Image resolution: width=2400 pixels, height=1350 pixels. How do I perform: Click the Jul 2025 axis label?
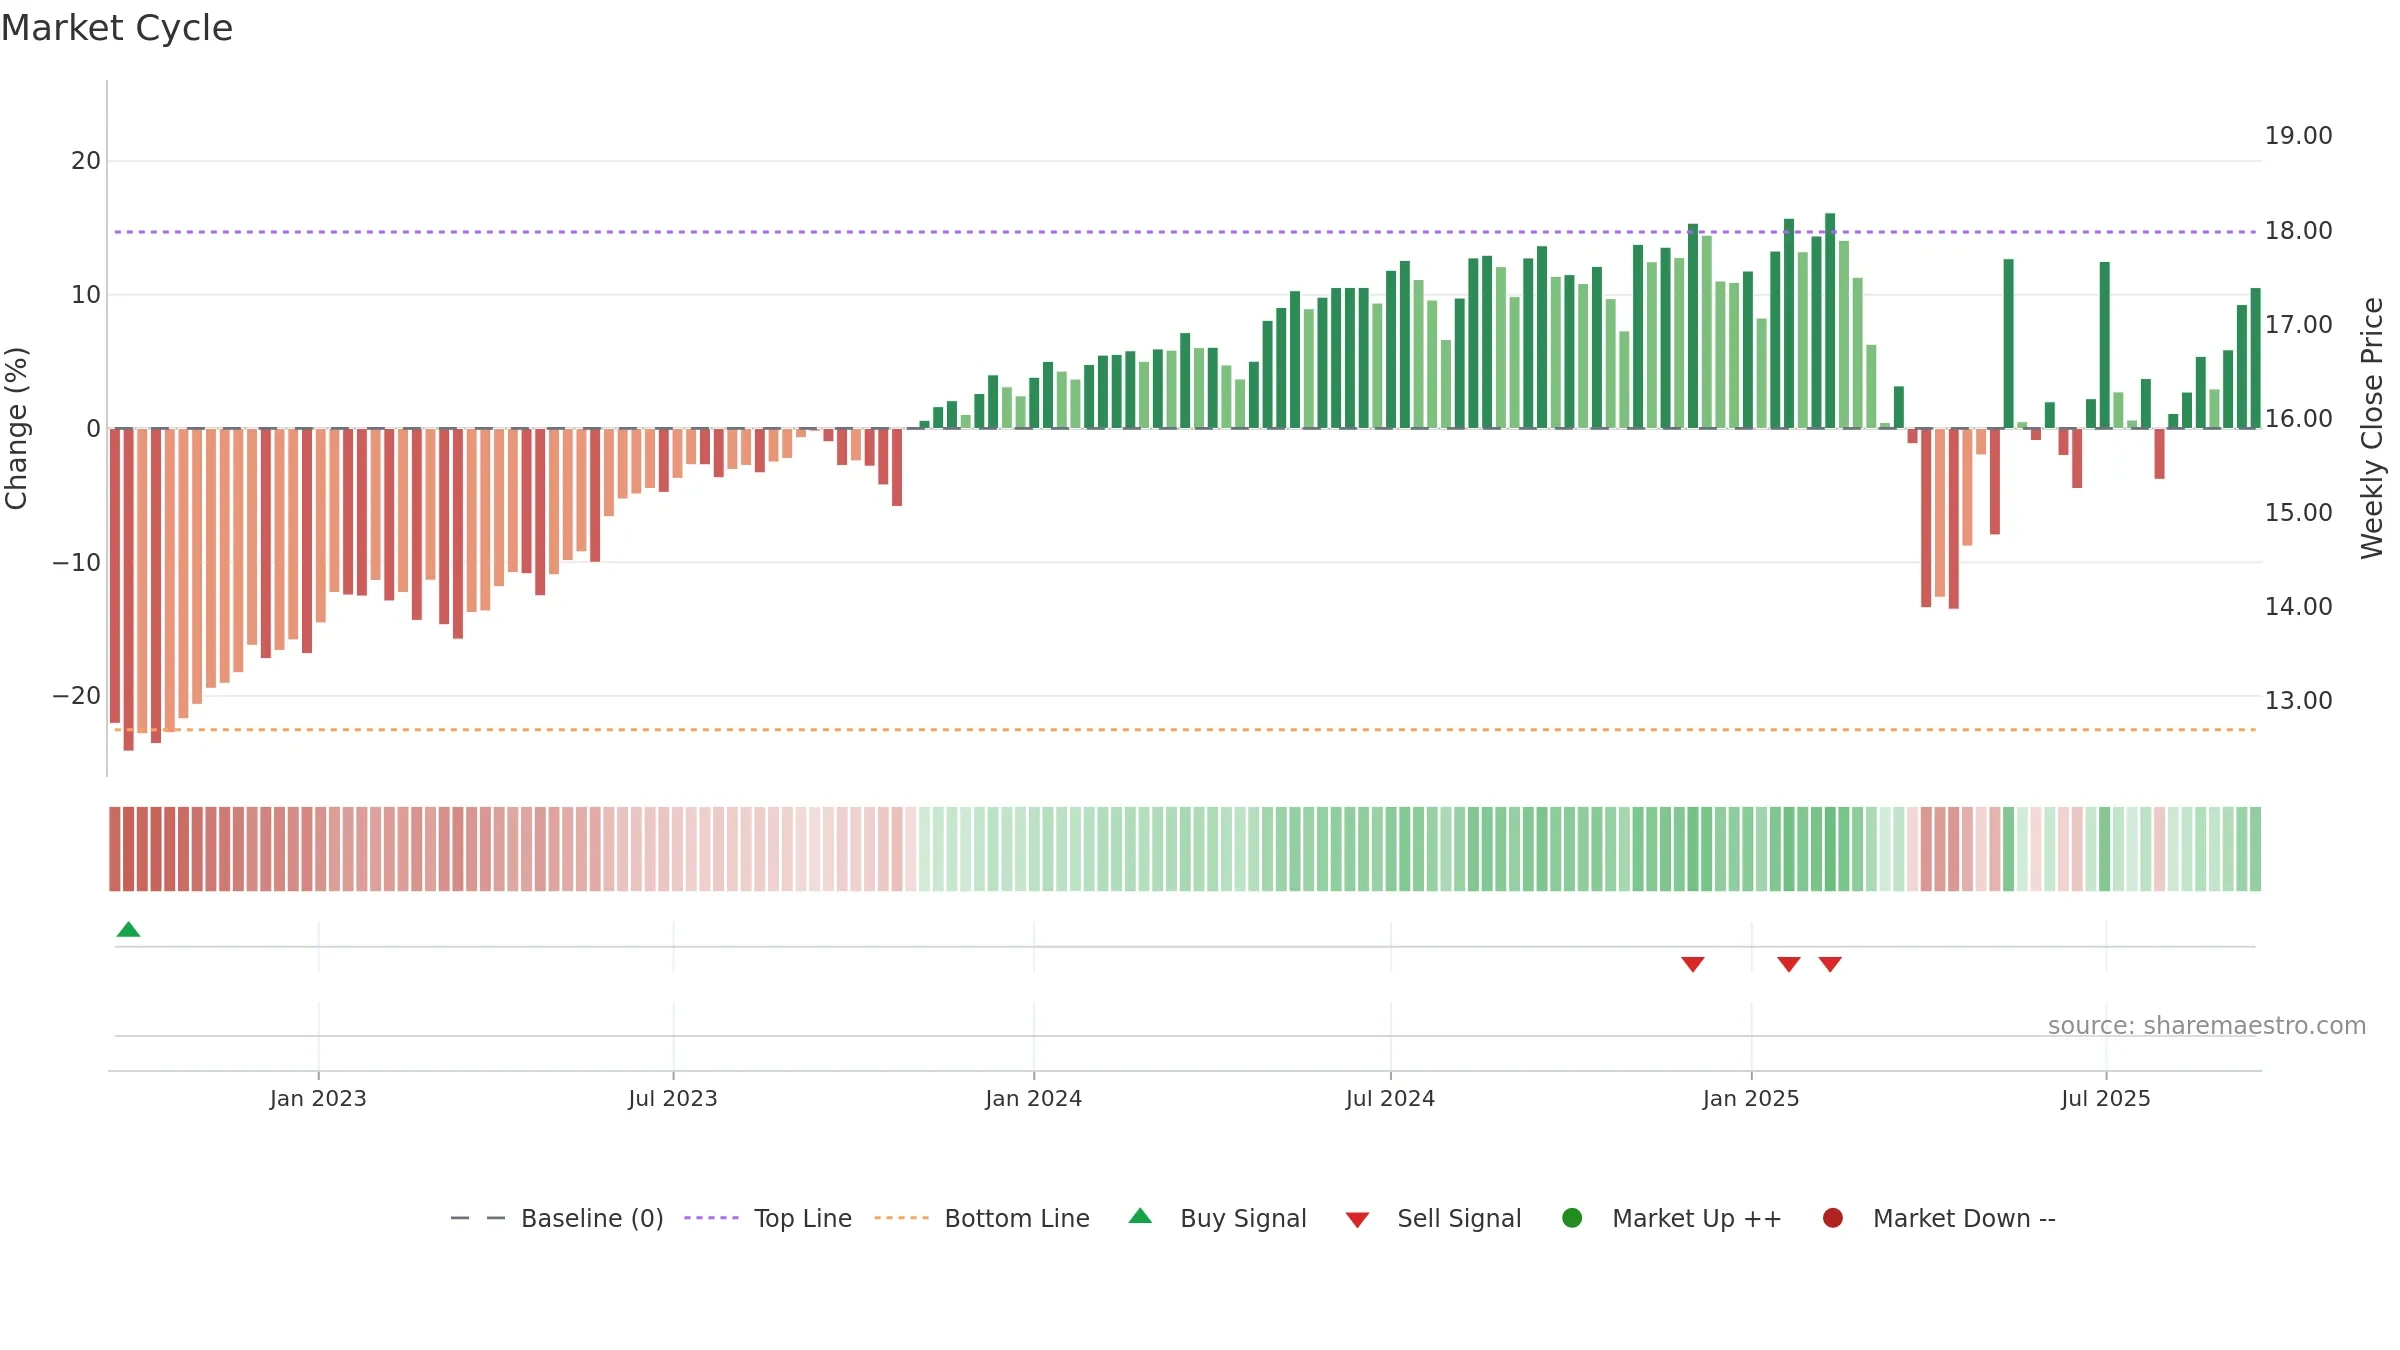[2106, 1098]
